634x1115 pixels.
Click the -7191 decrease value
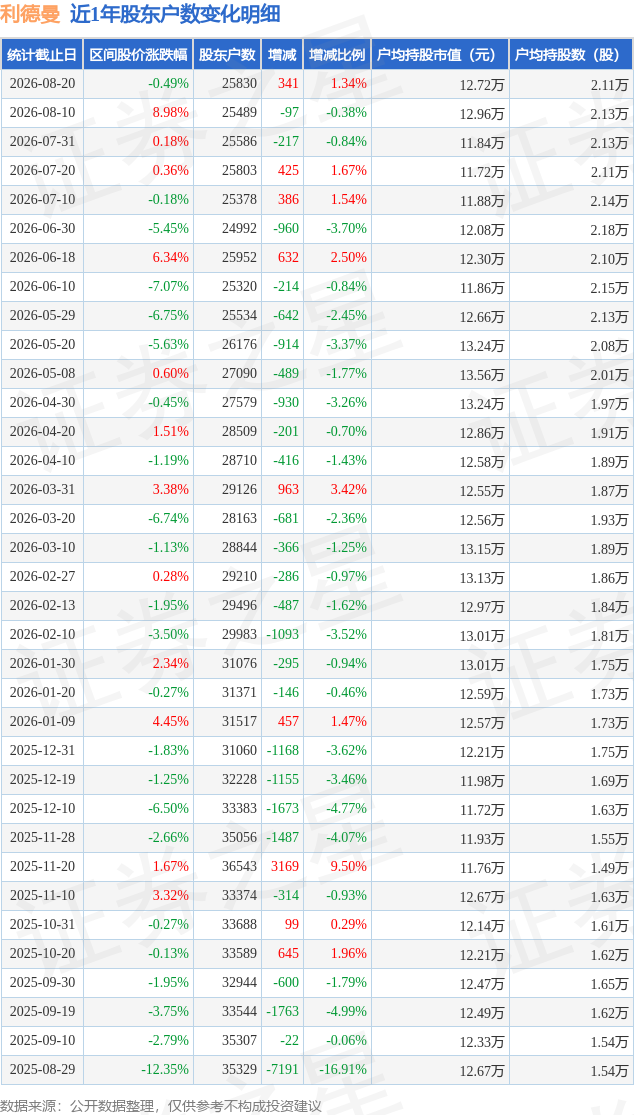(x=284, y=1069)
